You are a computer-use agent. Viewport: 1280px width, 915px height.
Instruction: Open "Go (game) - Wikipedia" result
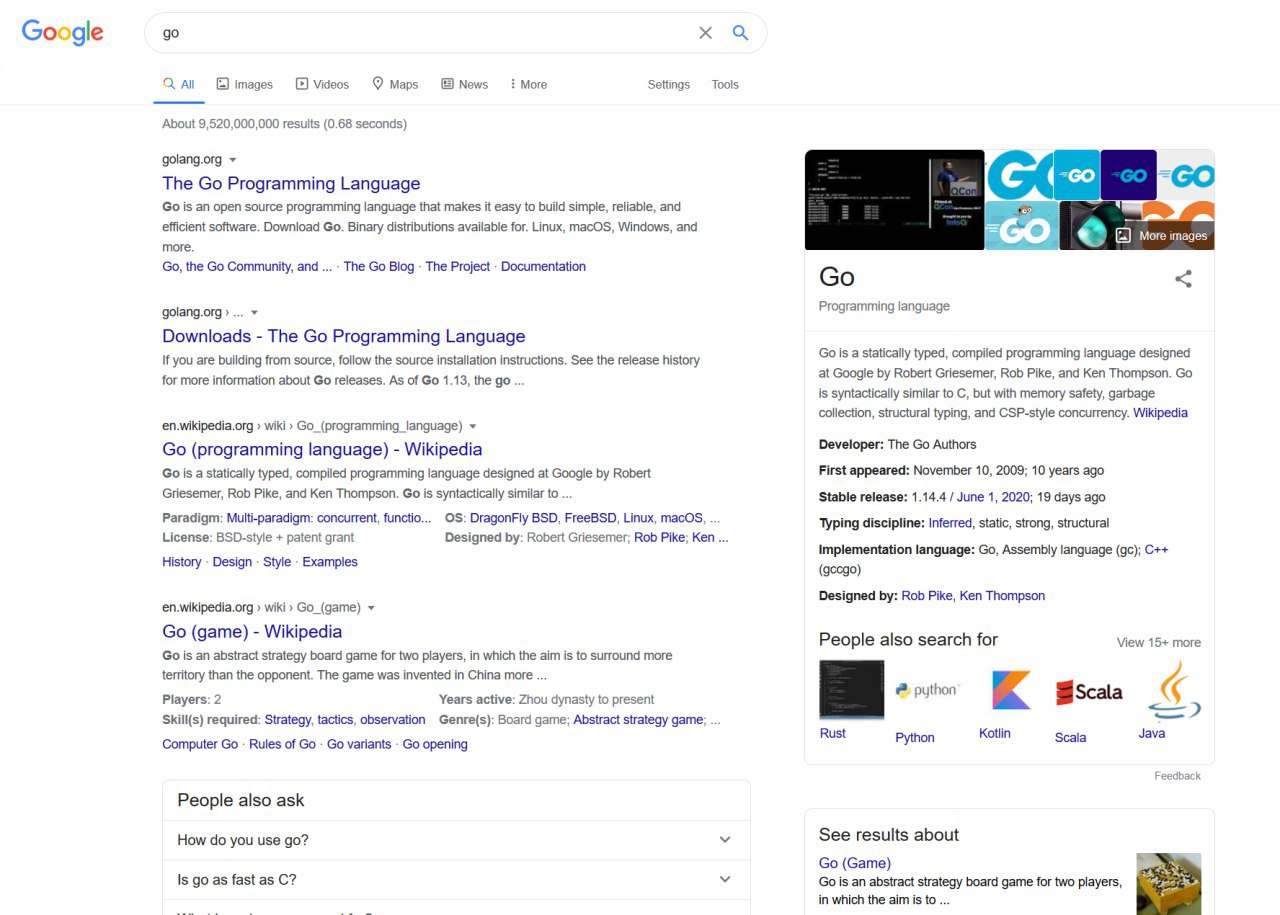coord(252,631)
